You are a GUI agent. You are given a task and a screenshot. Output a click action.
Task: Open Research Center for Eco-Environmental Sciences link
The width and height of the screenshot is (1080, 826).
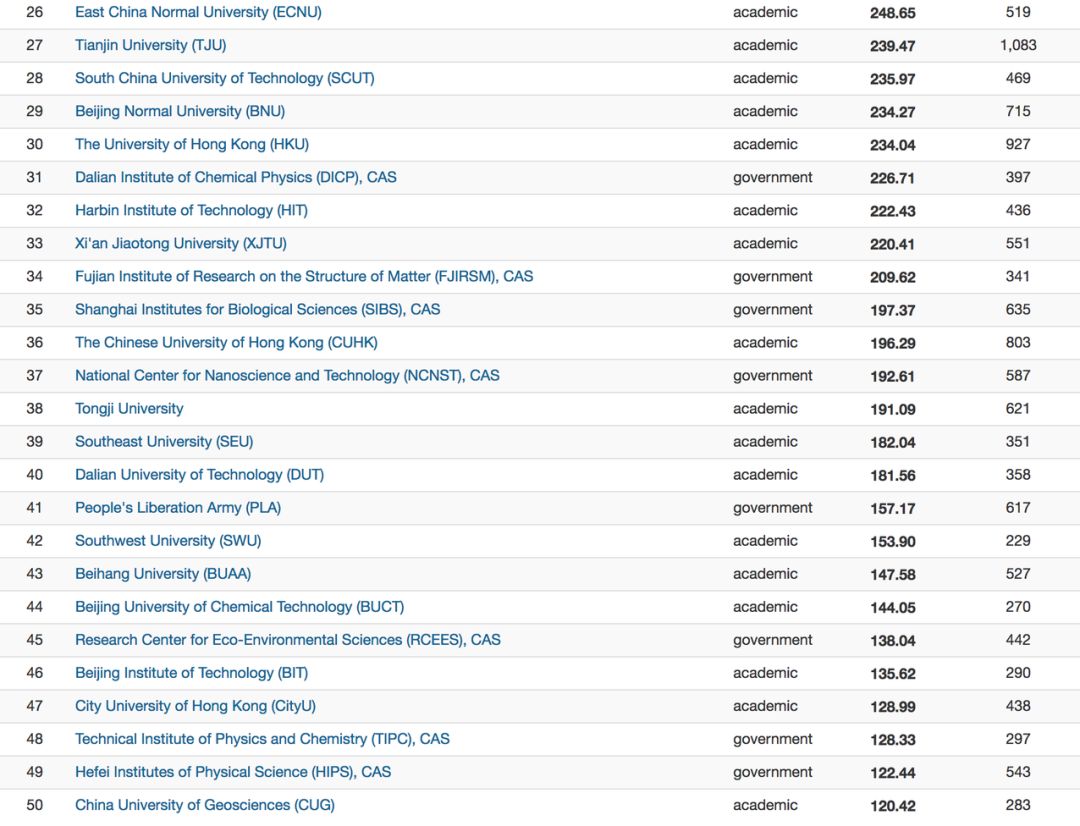[288, 641]
